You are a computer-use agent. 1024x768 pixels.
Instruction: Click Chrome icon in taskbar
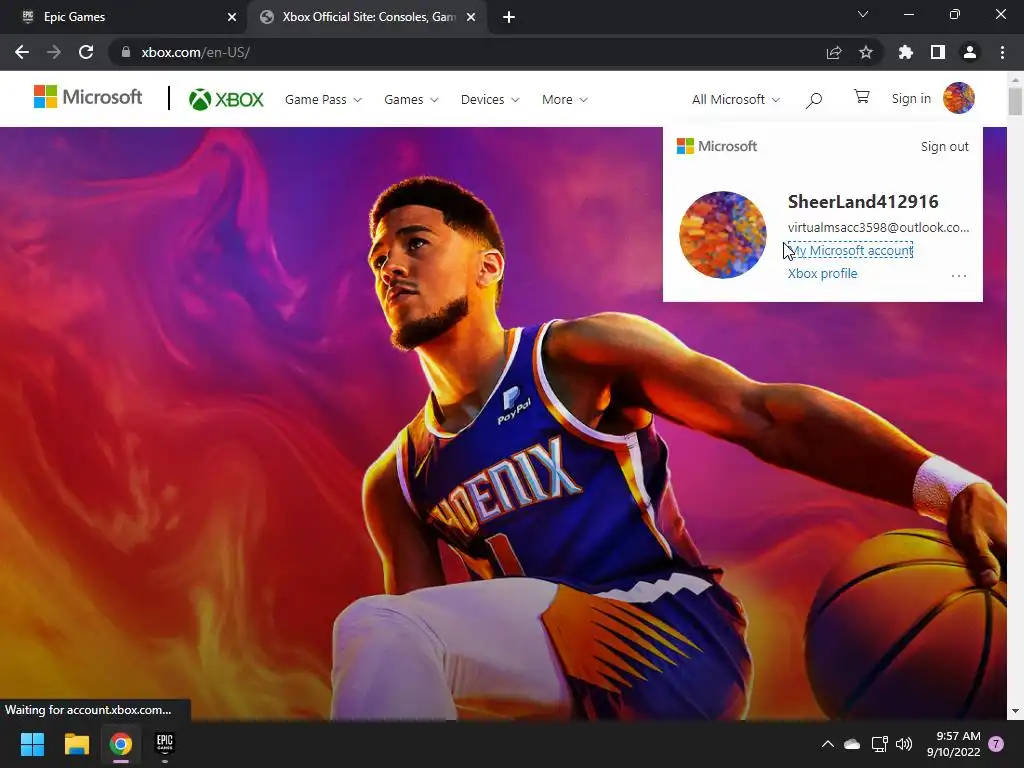coord(121,744)
